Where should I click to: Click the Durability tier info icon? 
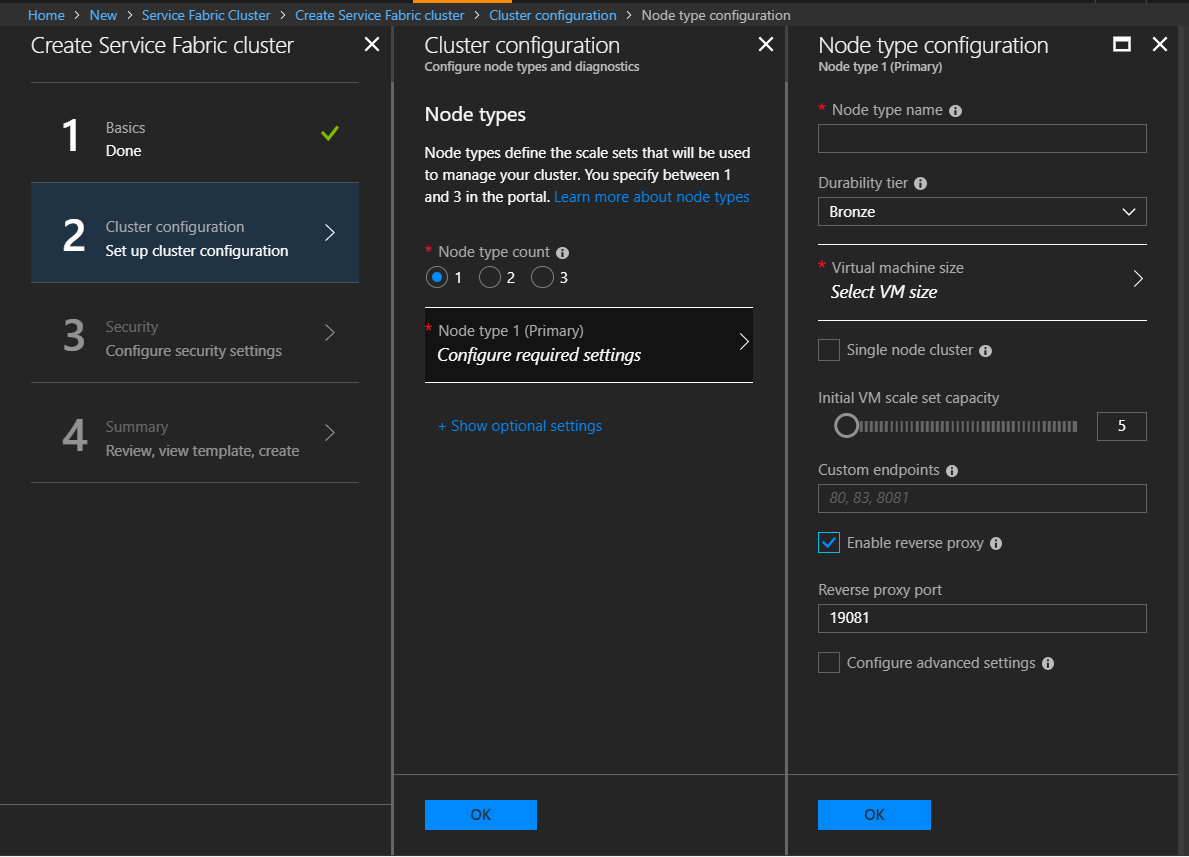920,184
